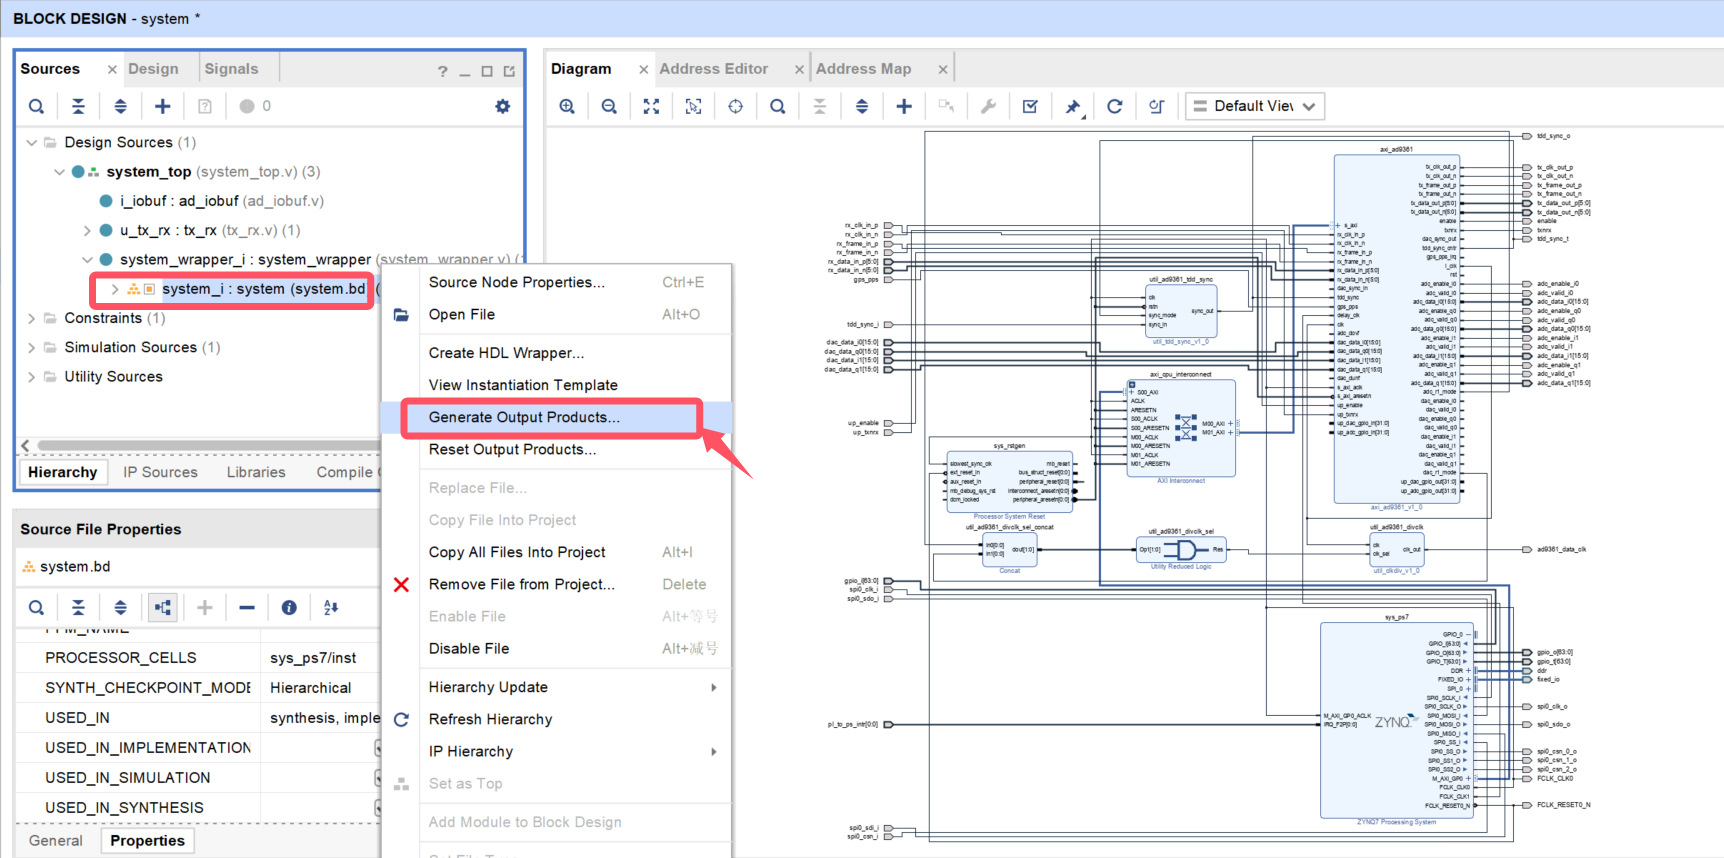Open search in the Sources panel toolbar

(36, 106)
